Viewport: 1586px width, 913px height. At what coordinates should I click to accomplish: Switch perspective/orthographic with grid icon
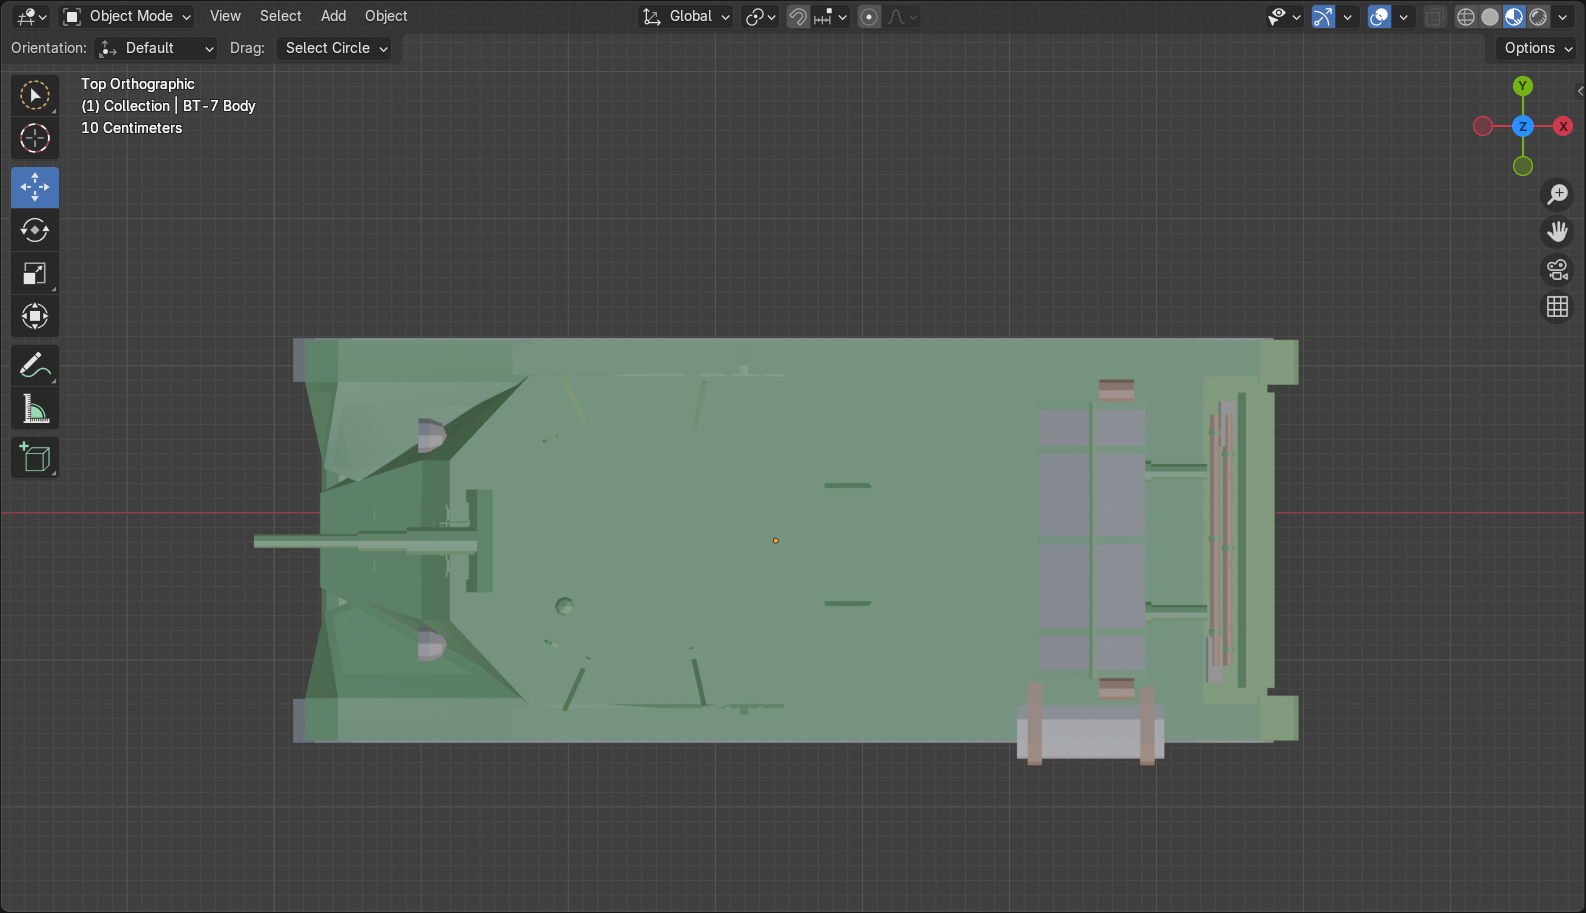[1558, 307]
